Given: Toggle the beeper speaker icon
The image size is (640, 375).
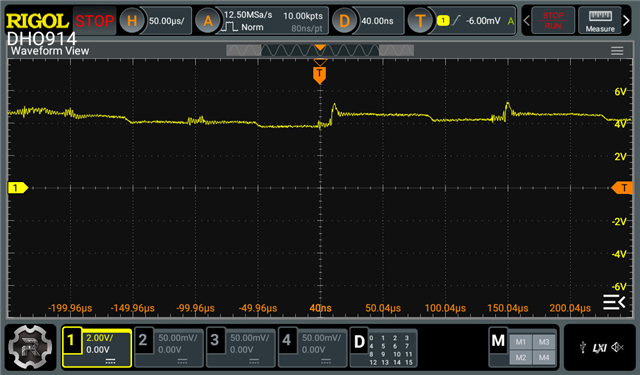Looking at the screenshot, I should pyautogui.click(x=618, y=347).
